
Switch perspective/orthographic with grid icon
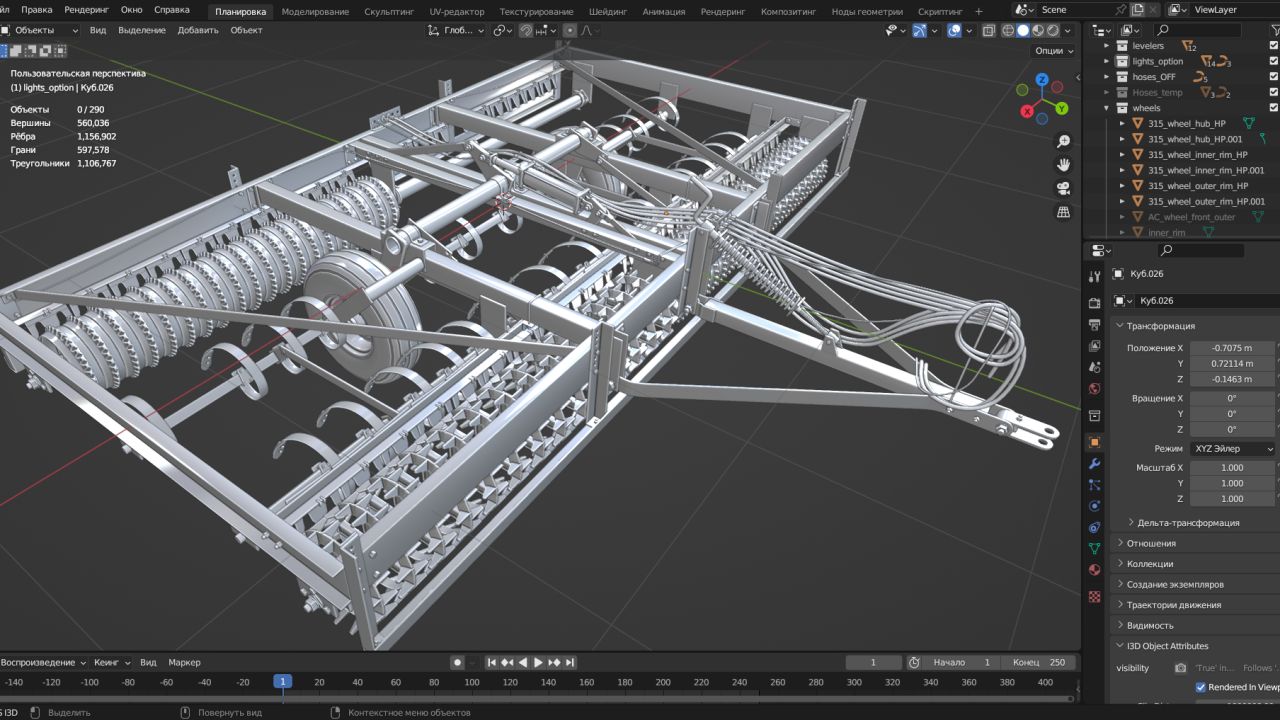coord(1063,212)
